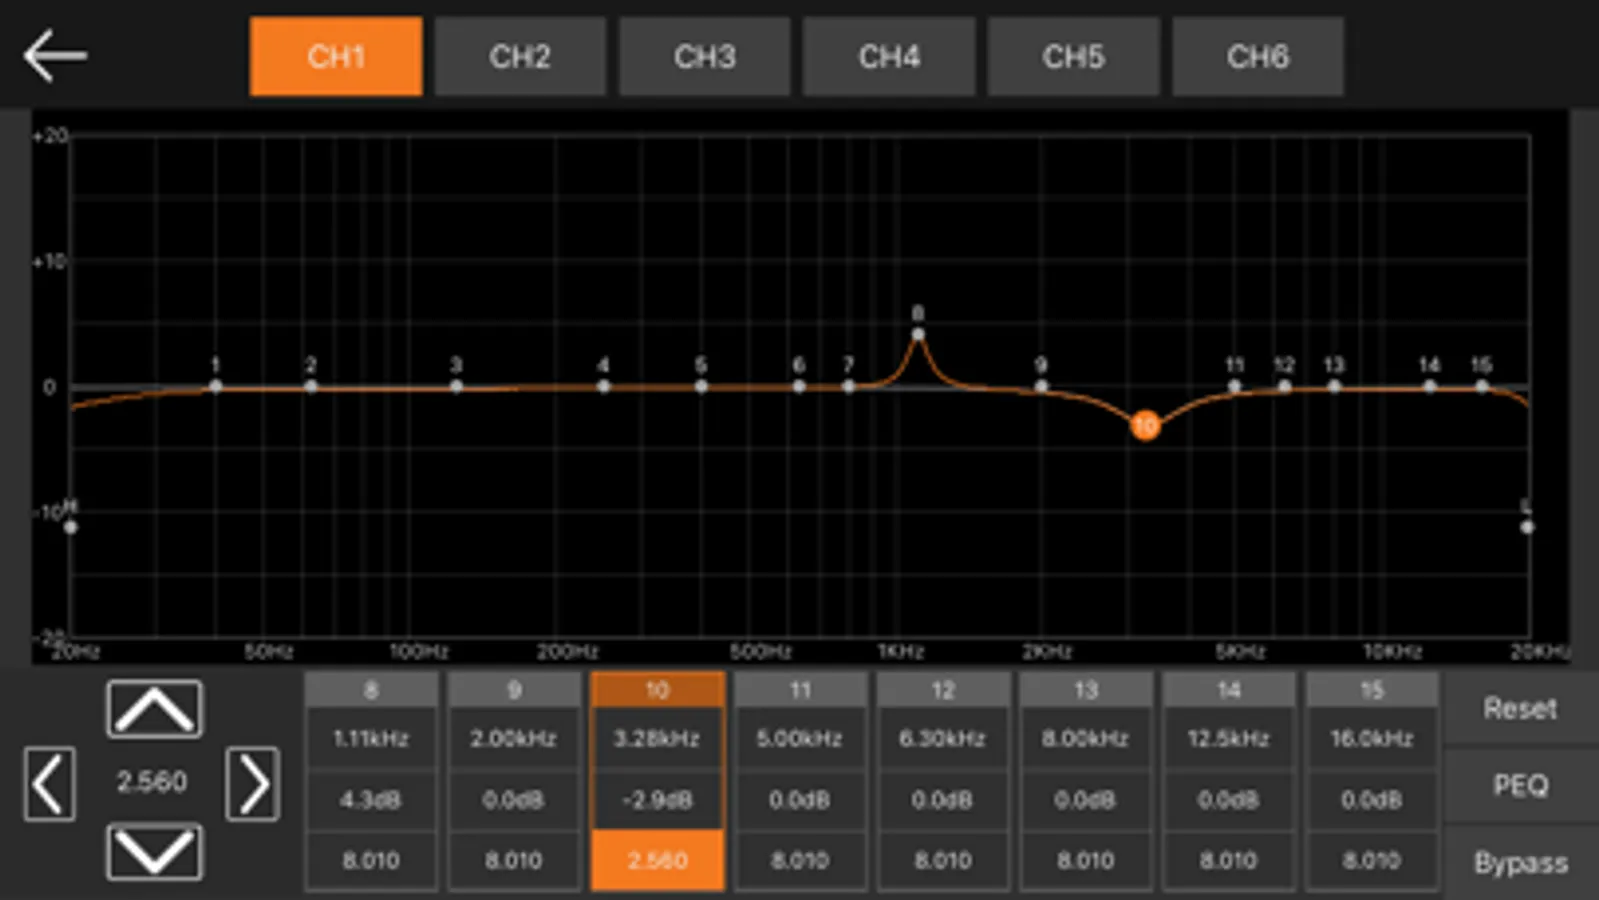This screenshot has width=1599, height=900.
Task: Switch to the CH2 tab
Action: 520,56
